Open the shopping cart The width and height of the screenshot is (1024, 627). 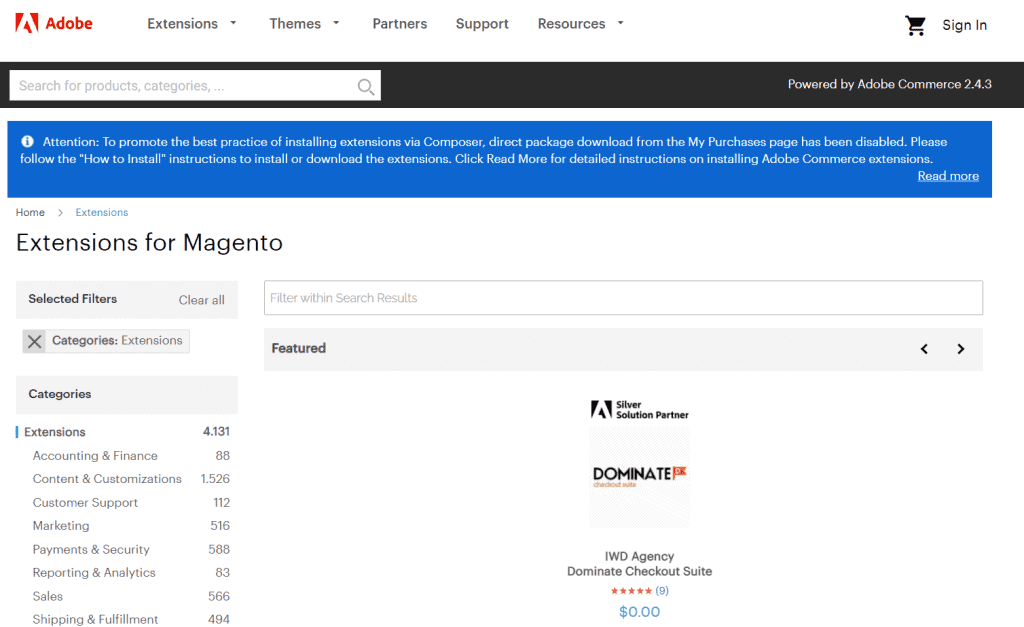pos(915,25)
